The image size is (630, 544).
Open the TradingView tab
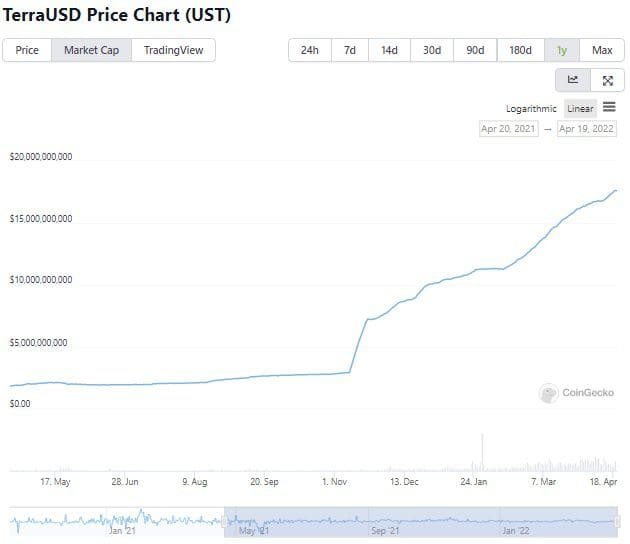click(173, 50)
